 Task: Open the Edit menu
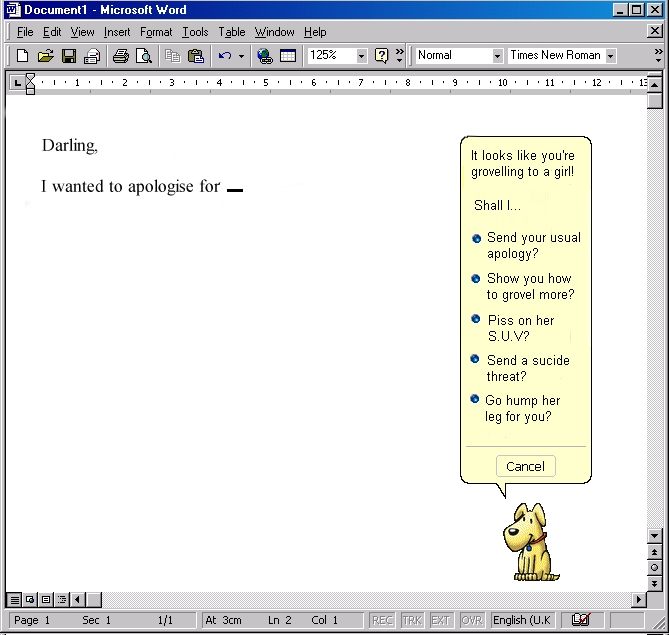[x=52, y=32]
